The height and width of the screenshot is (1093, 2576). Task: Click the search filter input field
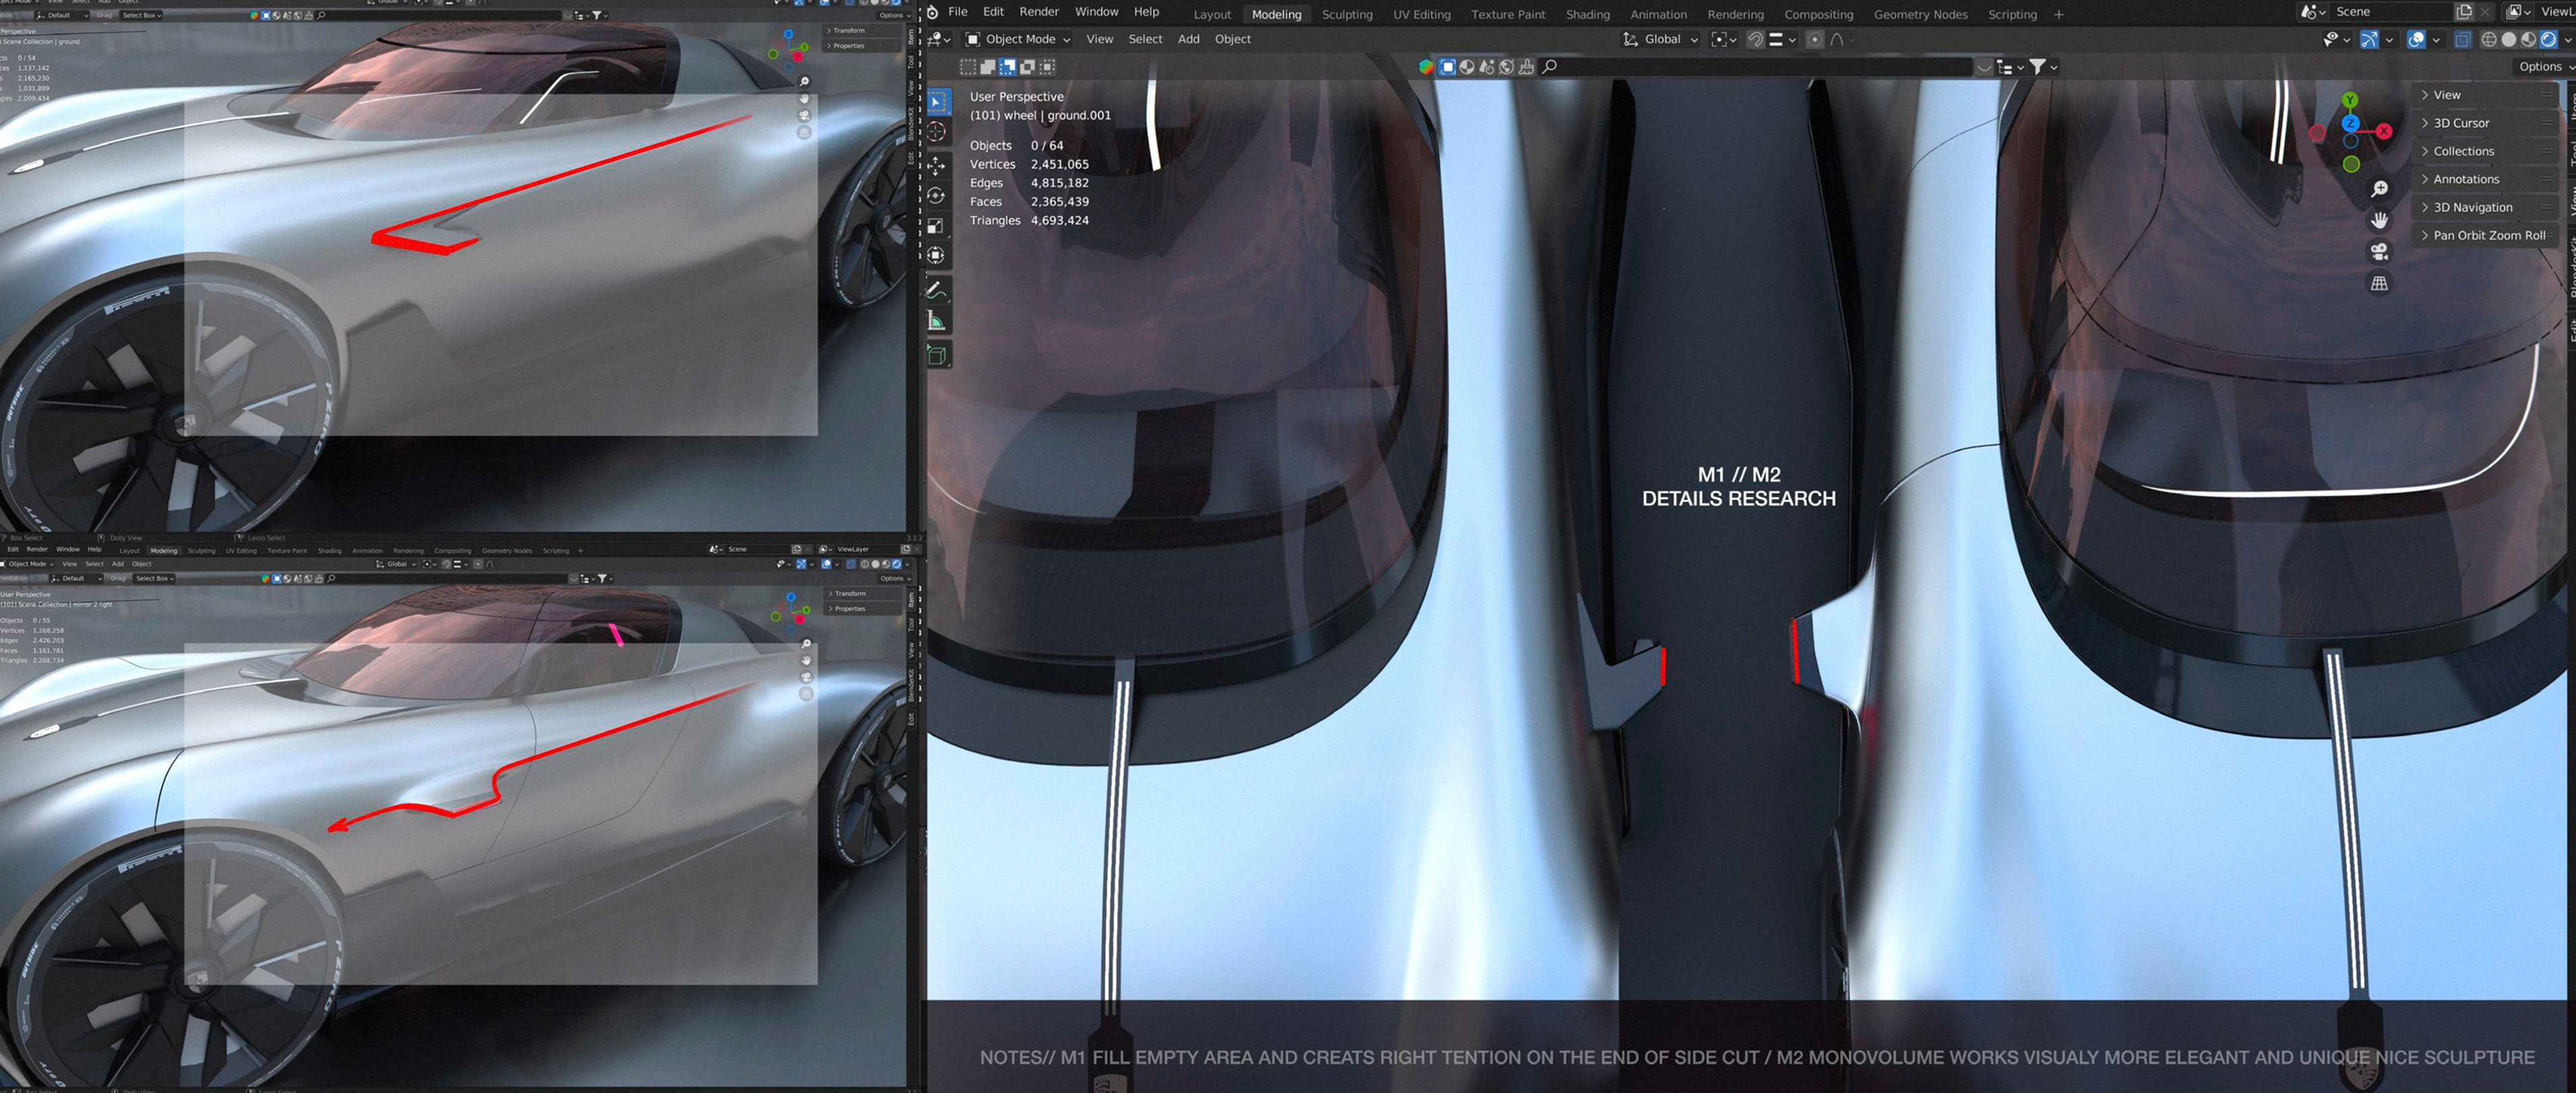1755,67
